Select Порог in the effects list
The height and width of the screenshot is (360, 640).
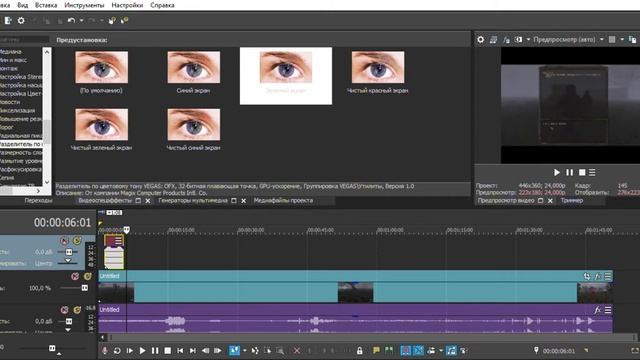[7, 127]
